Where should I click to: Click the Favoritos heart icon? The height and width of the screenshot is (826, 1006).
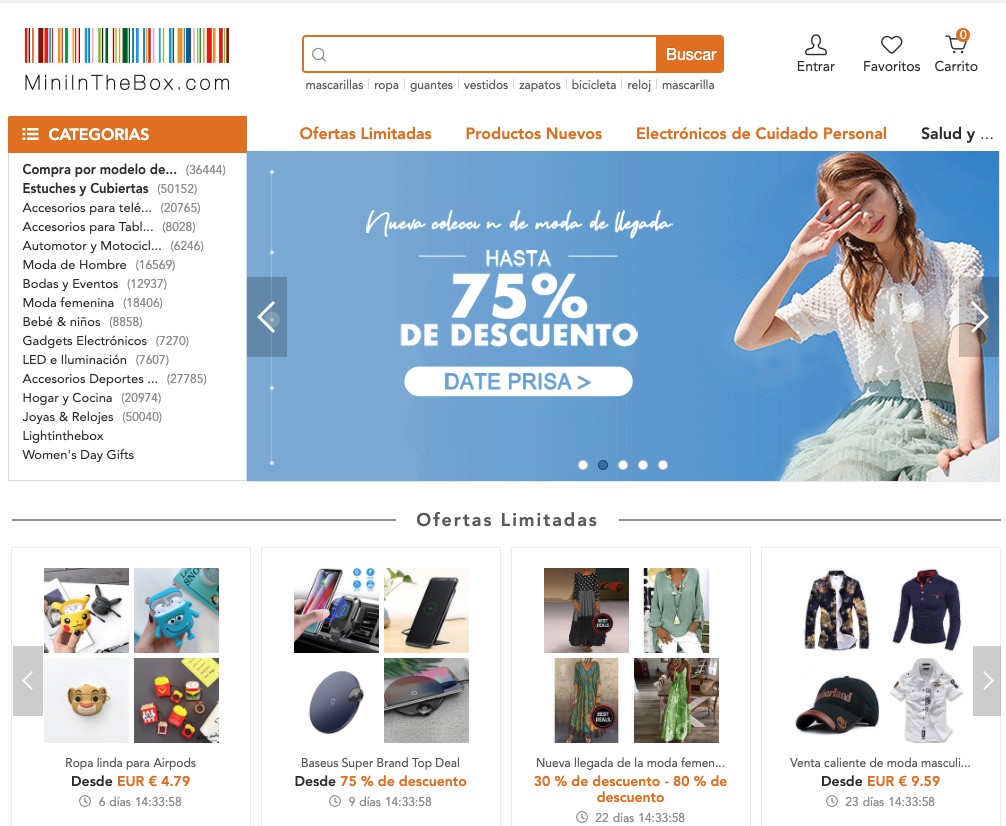click(x=890, y=45)
